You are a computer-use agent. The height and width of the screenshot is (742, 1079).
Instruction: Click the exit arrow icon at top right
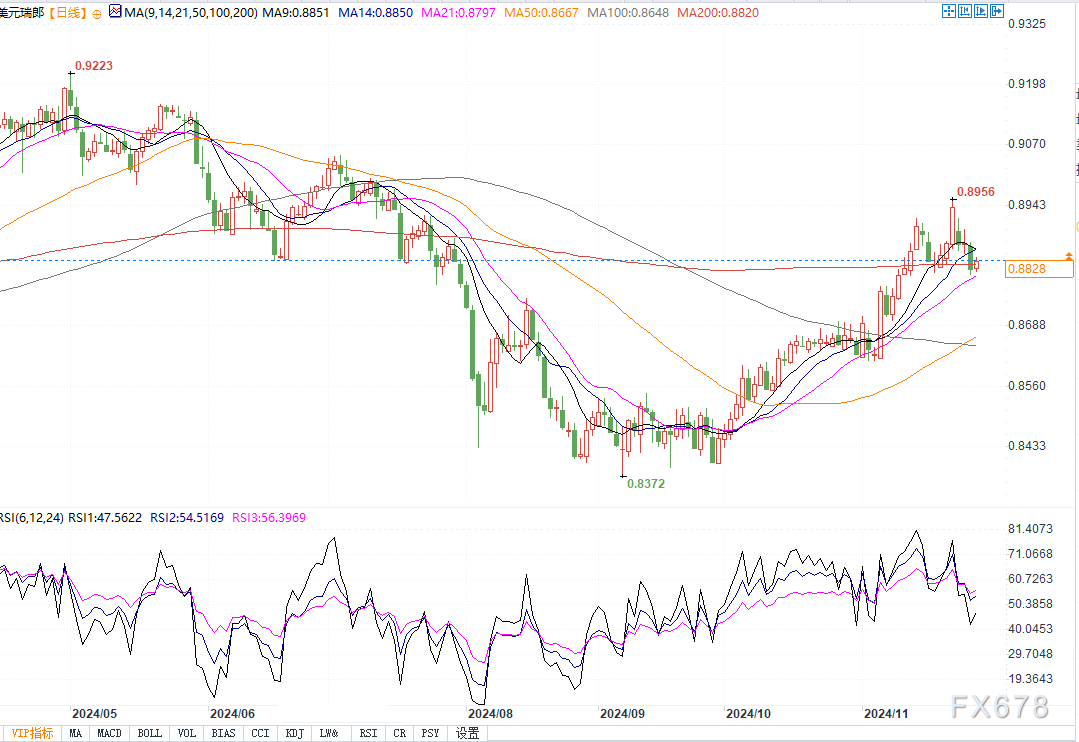coord(997,12)
